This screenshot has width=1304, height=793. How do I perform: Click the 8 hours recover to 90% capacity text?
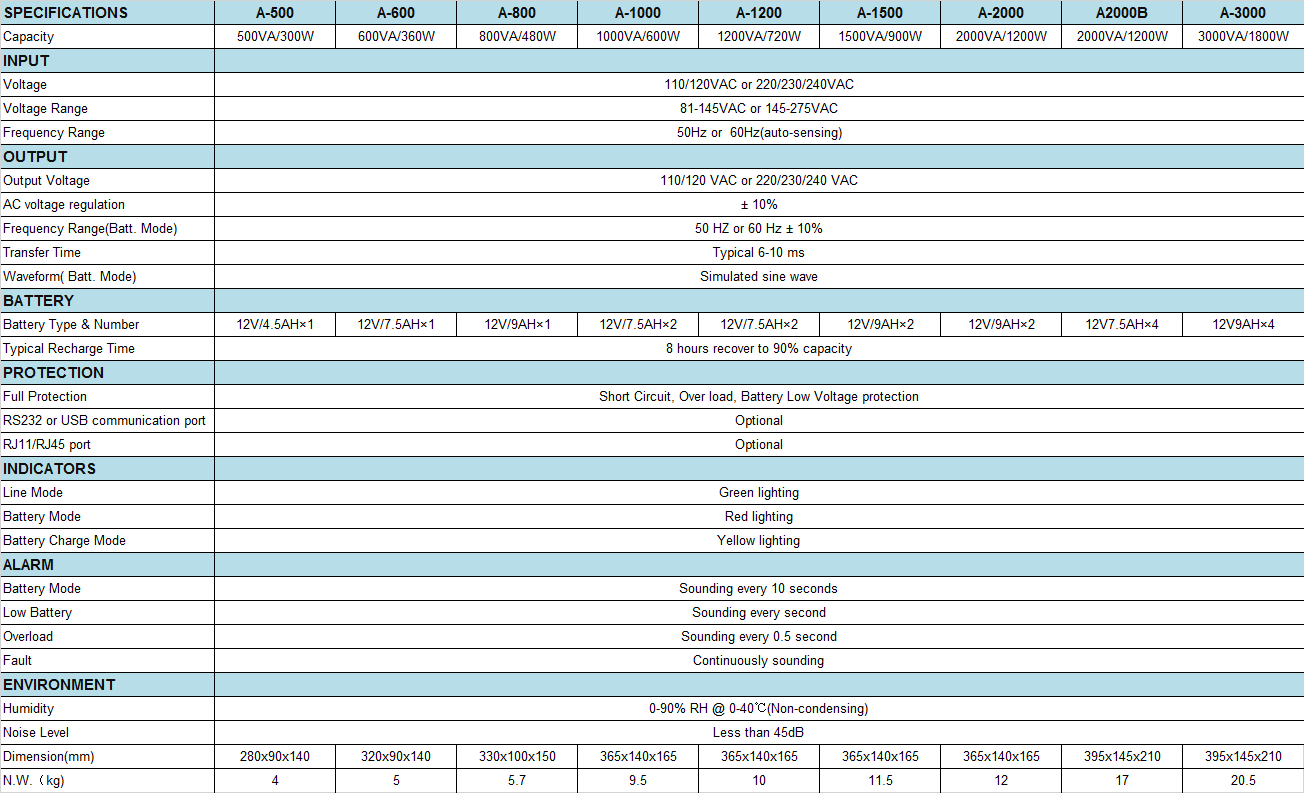pyautogui.click(x=759, y=349)
